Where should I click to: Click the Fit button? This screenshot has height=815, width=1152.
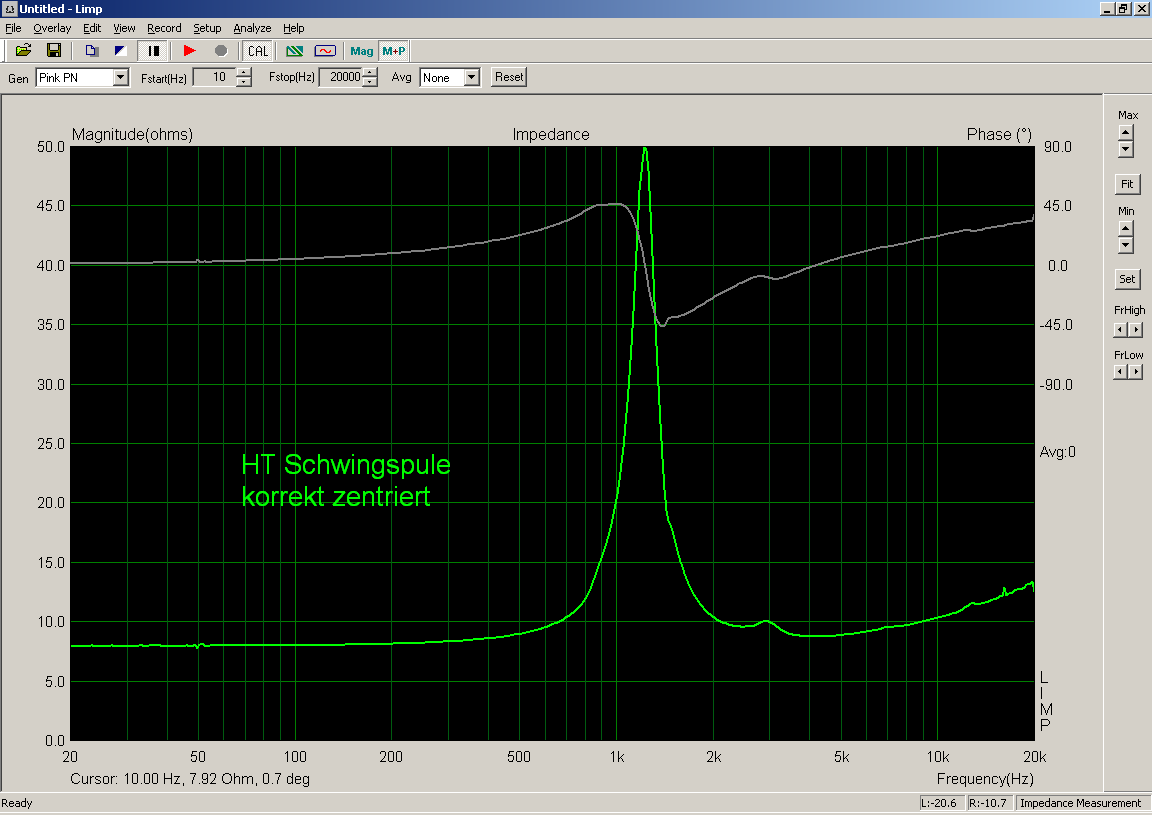pyautogui.click(x=1127, y=184)
